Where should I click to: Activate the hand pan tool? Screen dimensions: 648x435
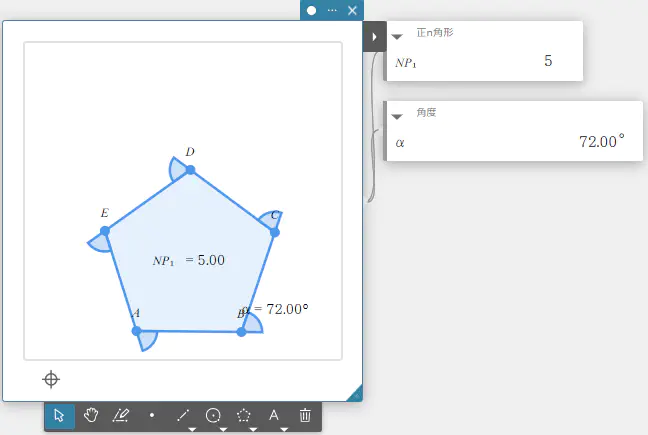[x=91, y=416]
